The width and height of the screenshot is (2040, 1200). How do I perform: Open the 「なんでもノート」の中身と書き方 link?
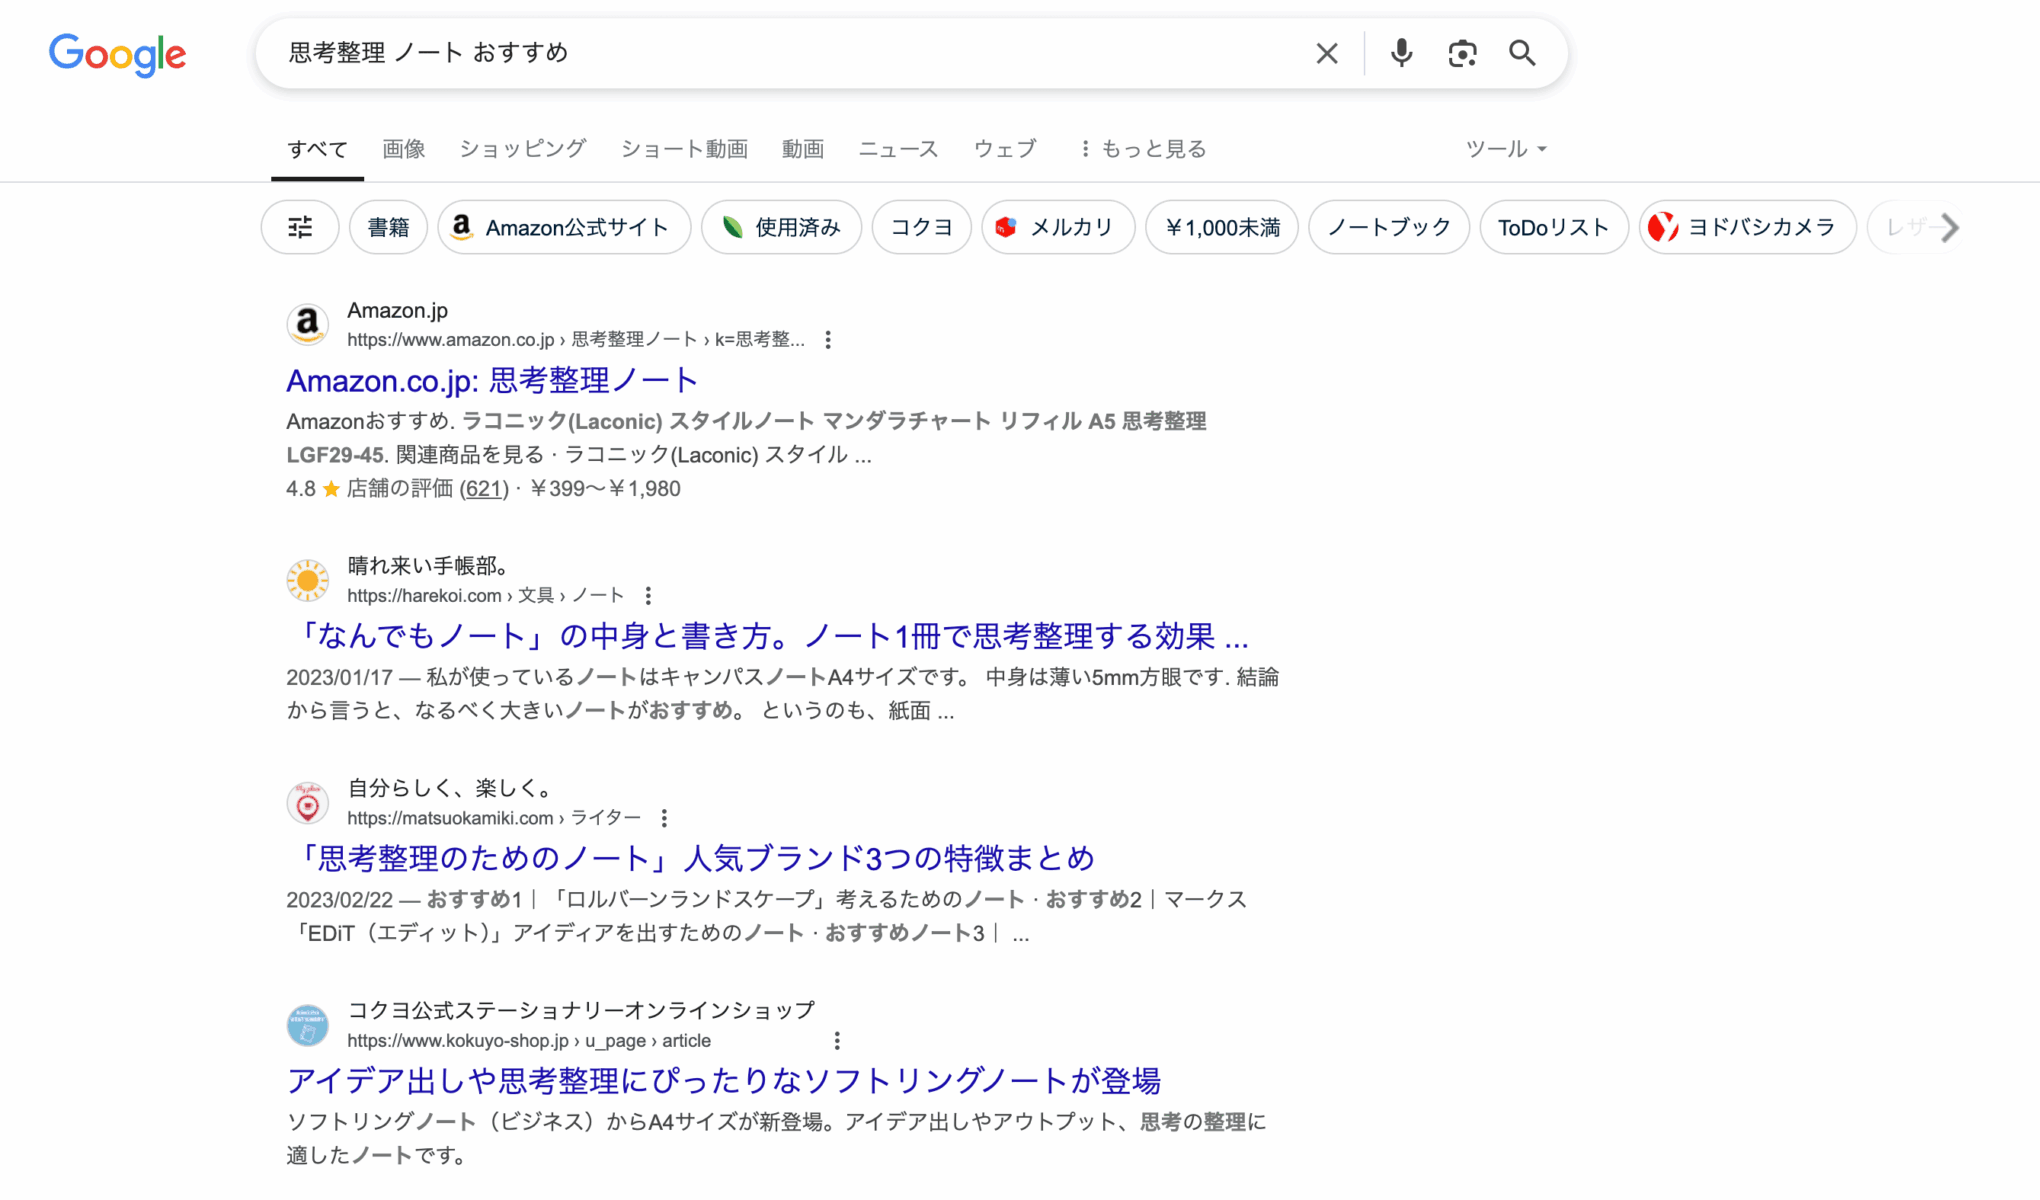click(x=767, y=636)
